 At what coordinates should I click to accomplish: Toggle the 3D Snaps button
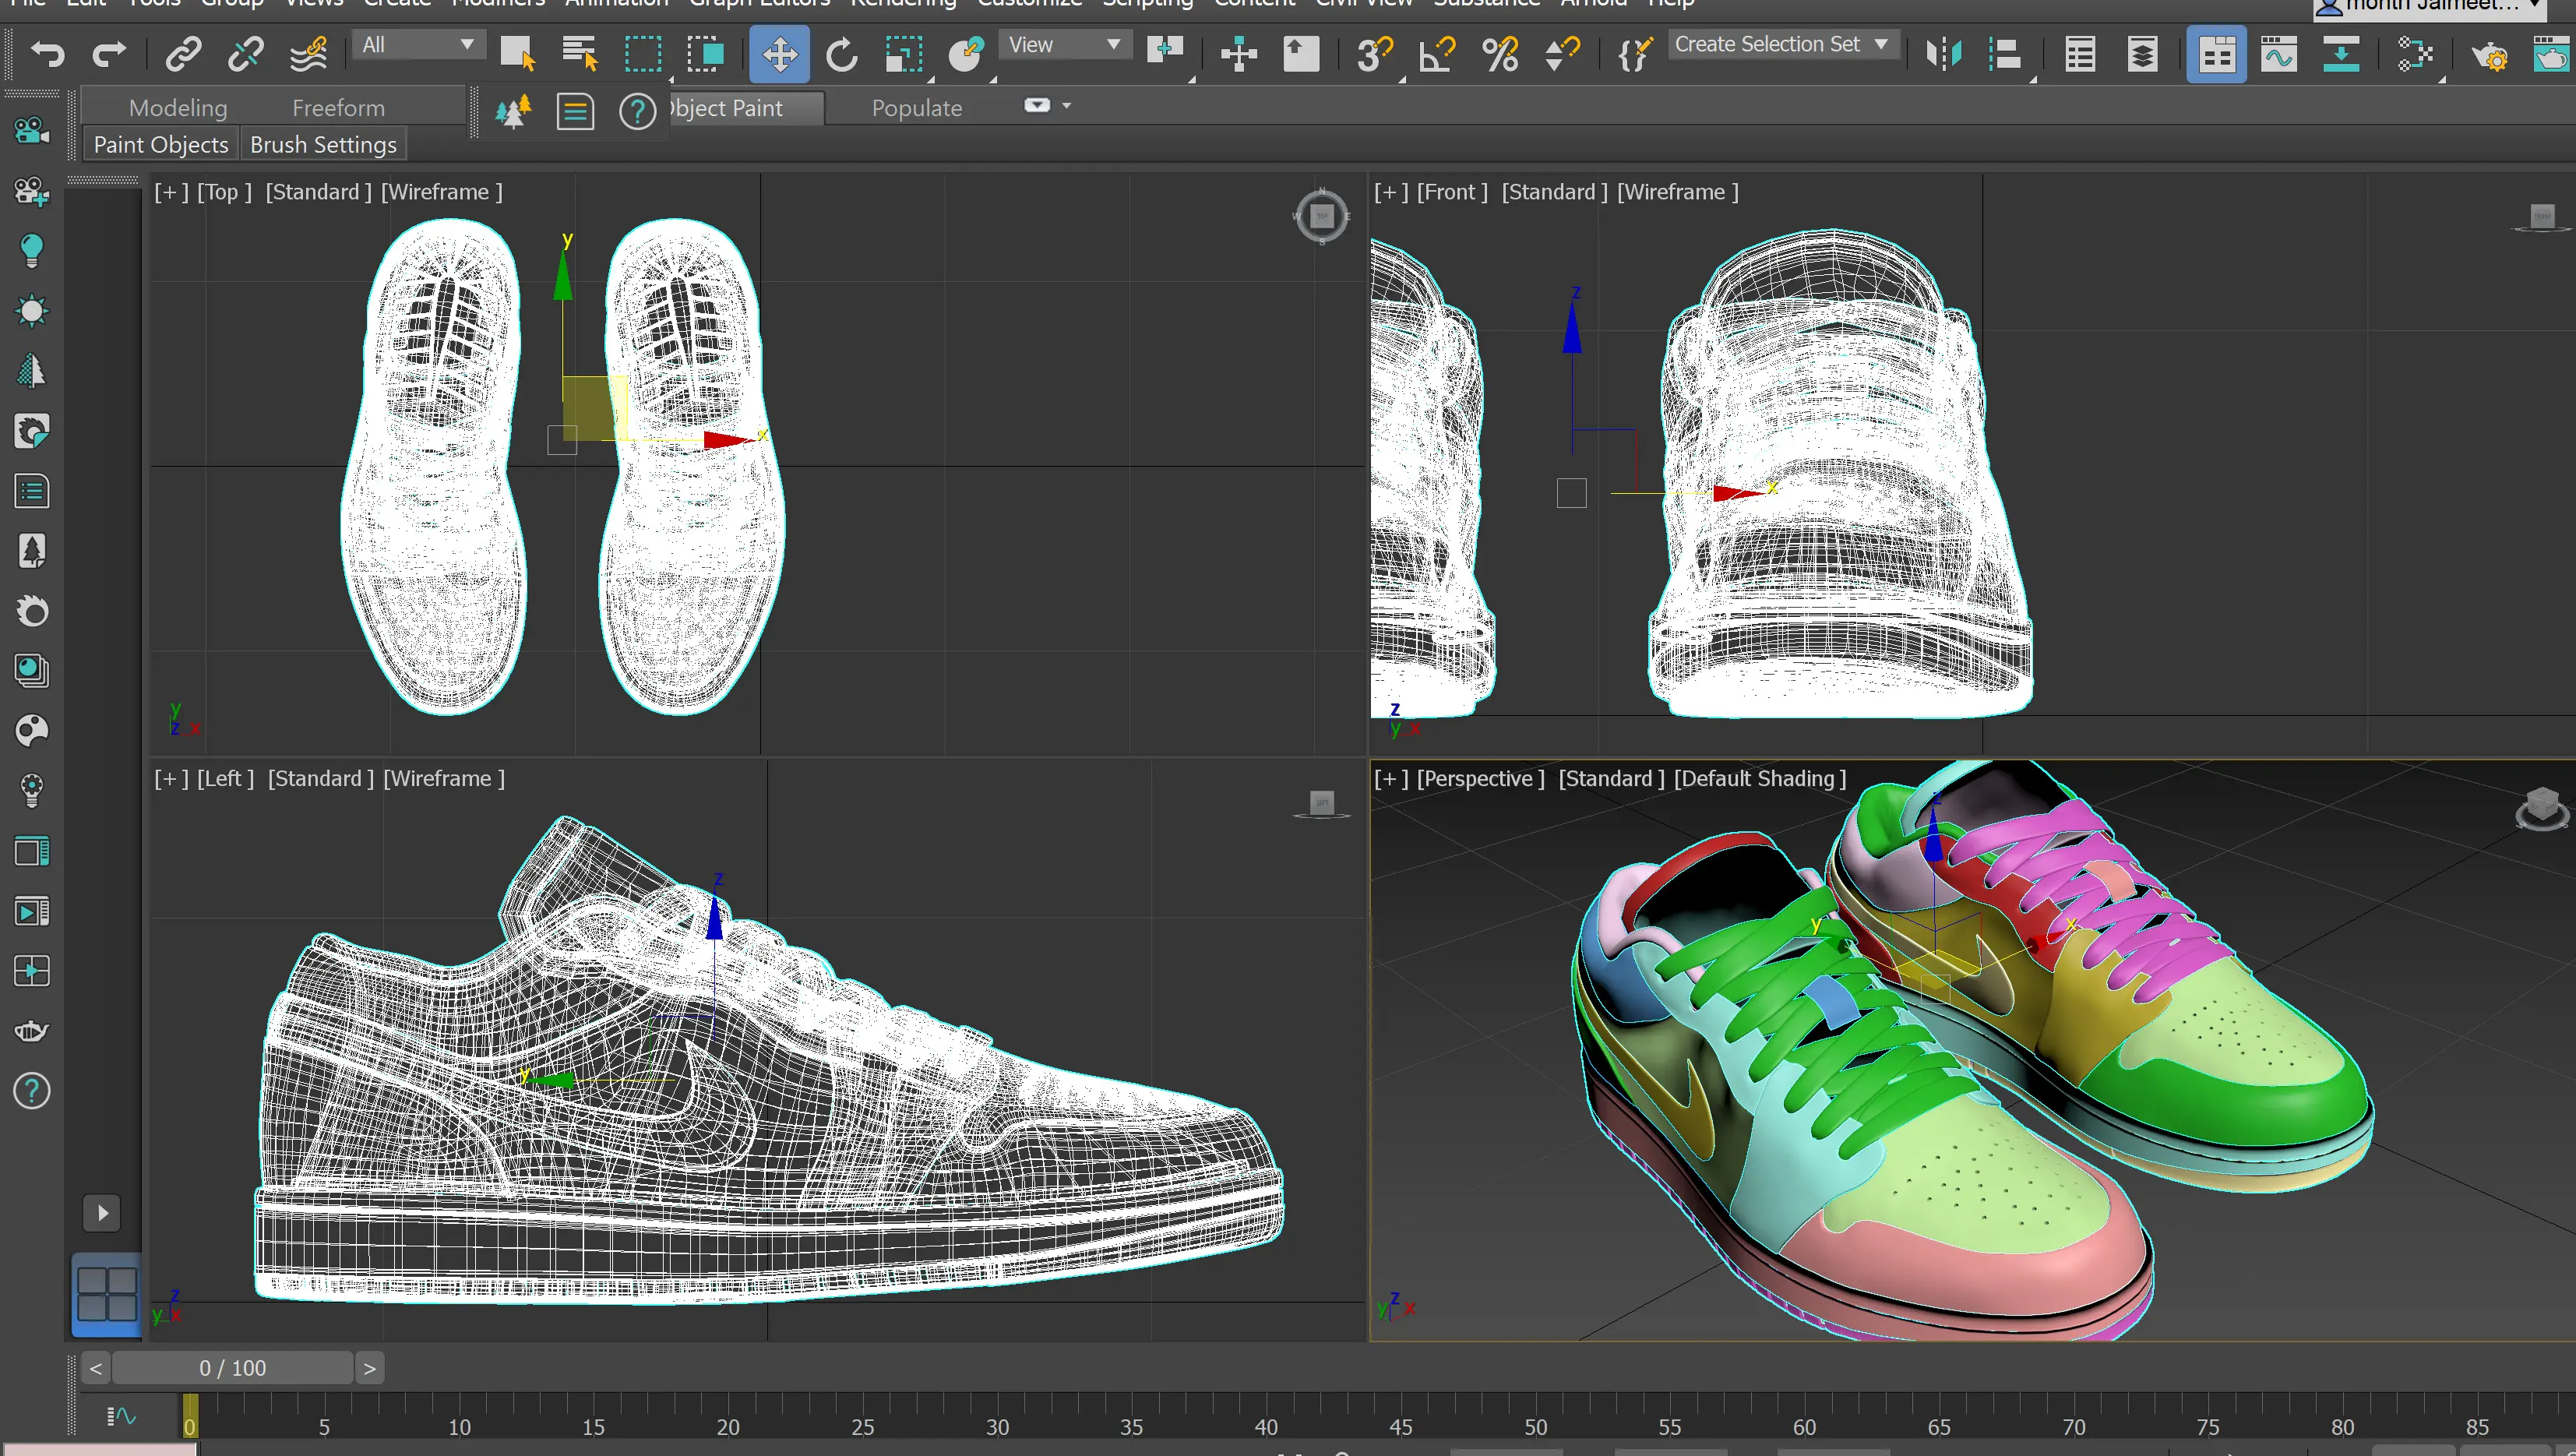point(1375,53)
